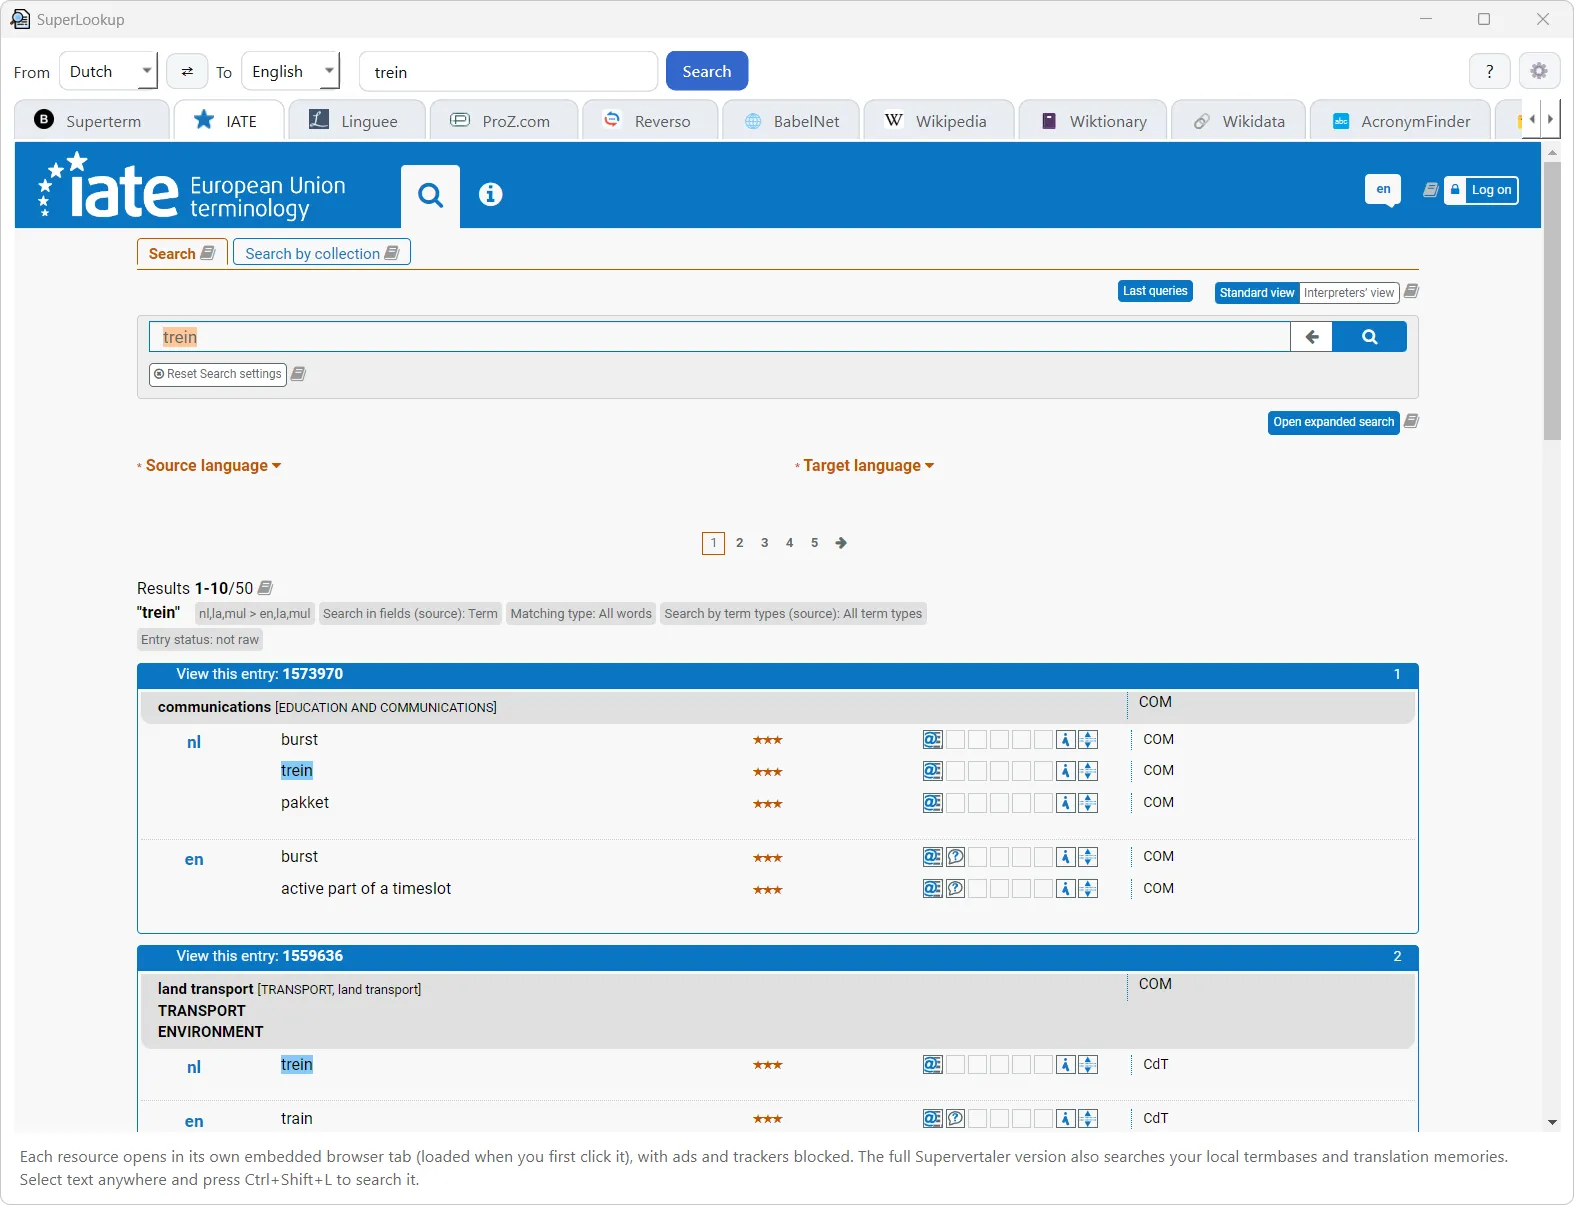Go to results page 3
The height and width of the screenshot is (1205, 1574).
tap(764, 543)
